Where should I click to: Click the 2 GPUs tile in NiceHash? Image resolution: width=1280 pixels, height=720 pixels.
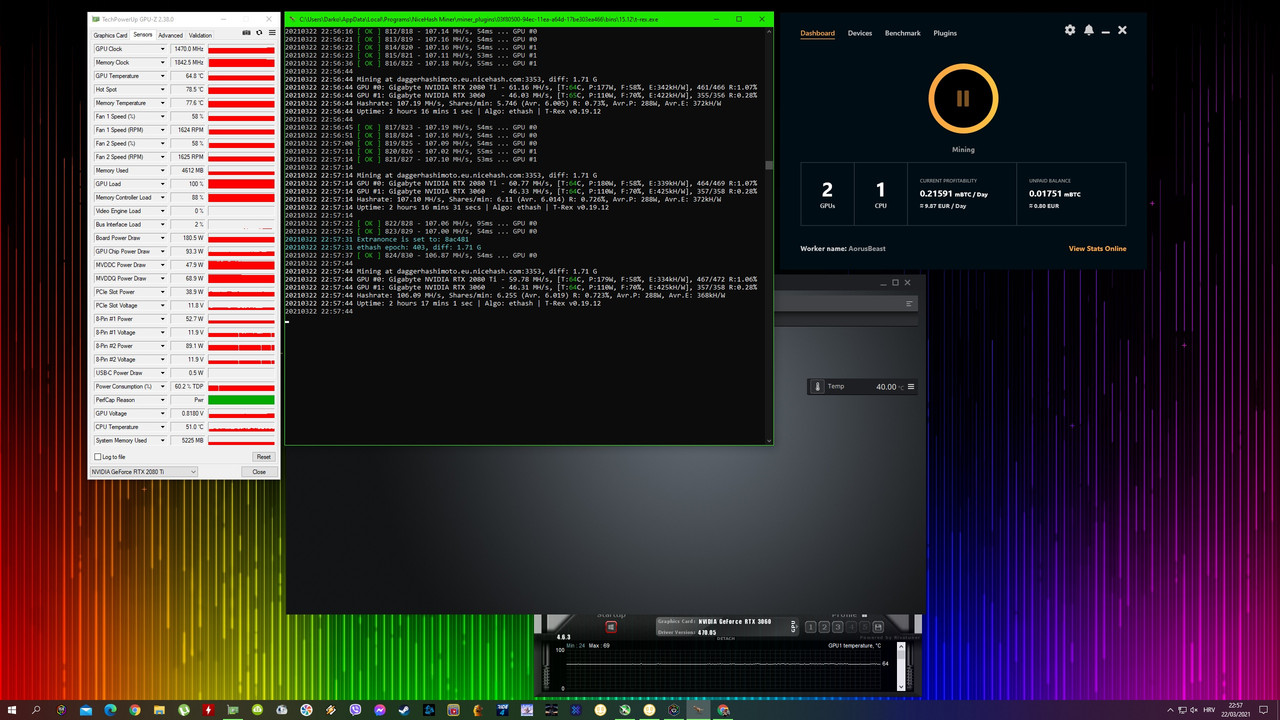(827, 196)
